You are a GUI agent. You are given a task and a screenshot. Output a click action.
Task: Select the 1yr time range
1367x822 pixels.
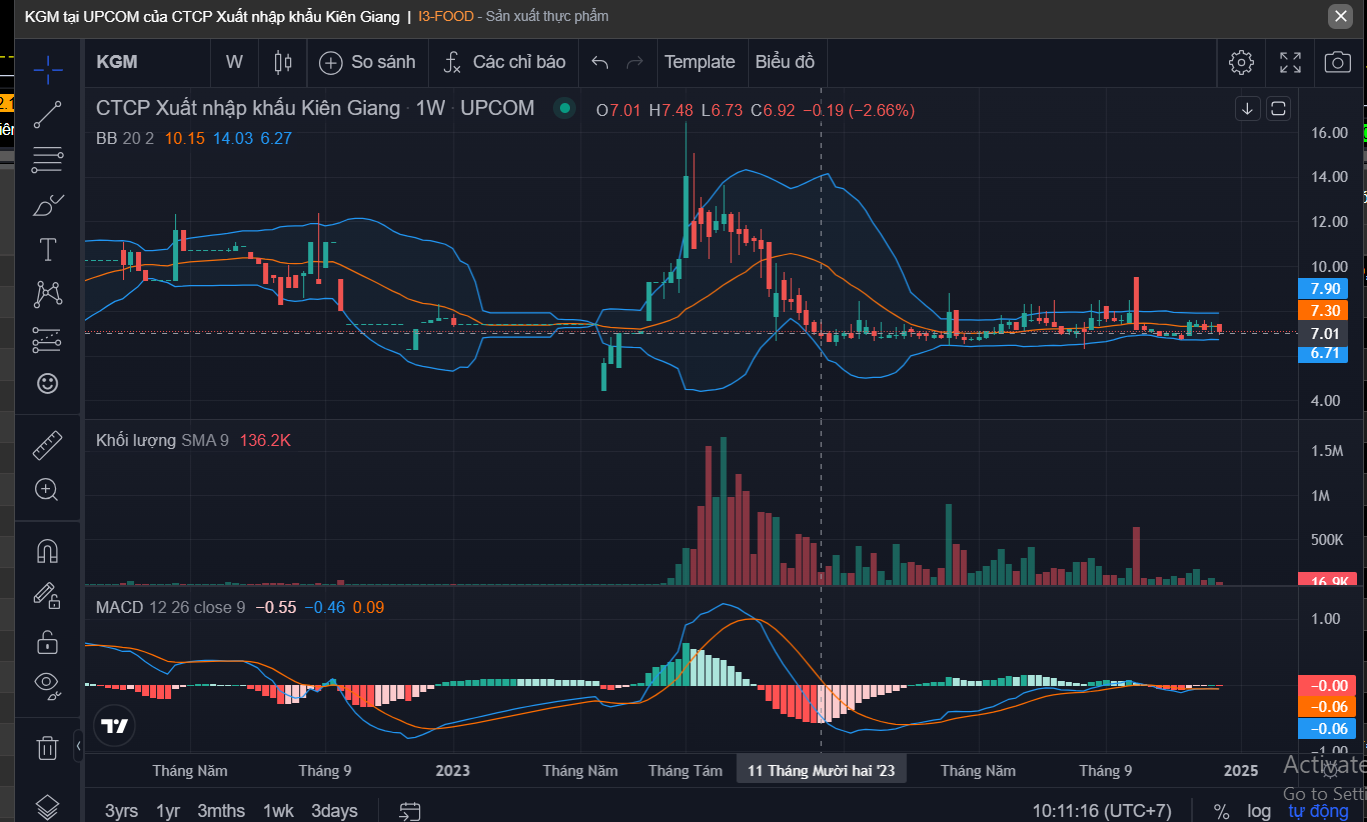pyautogui.click(x=168, y=811)
